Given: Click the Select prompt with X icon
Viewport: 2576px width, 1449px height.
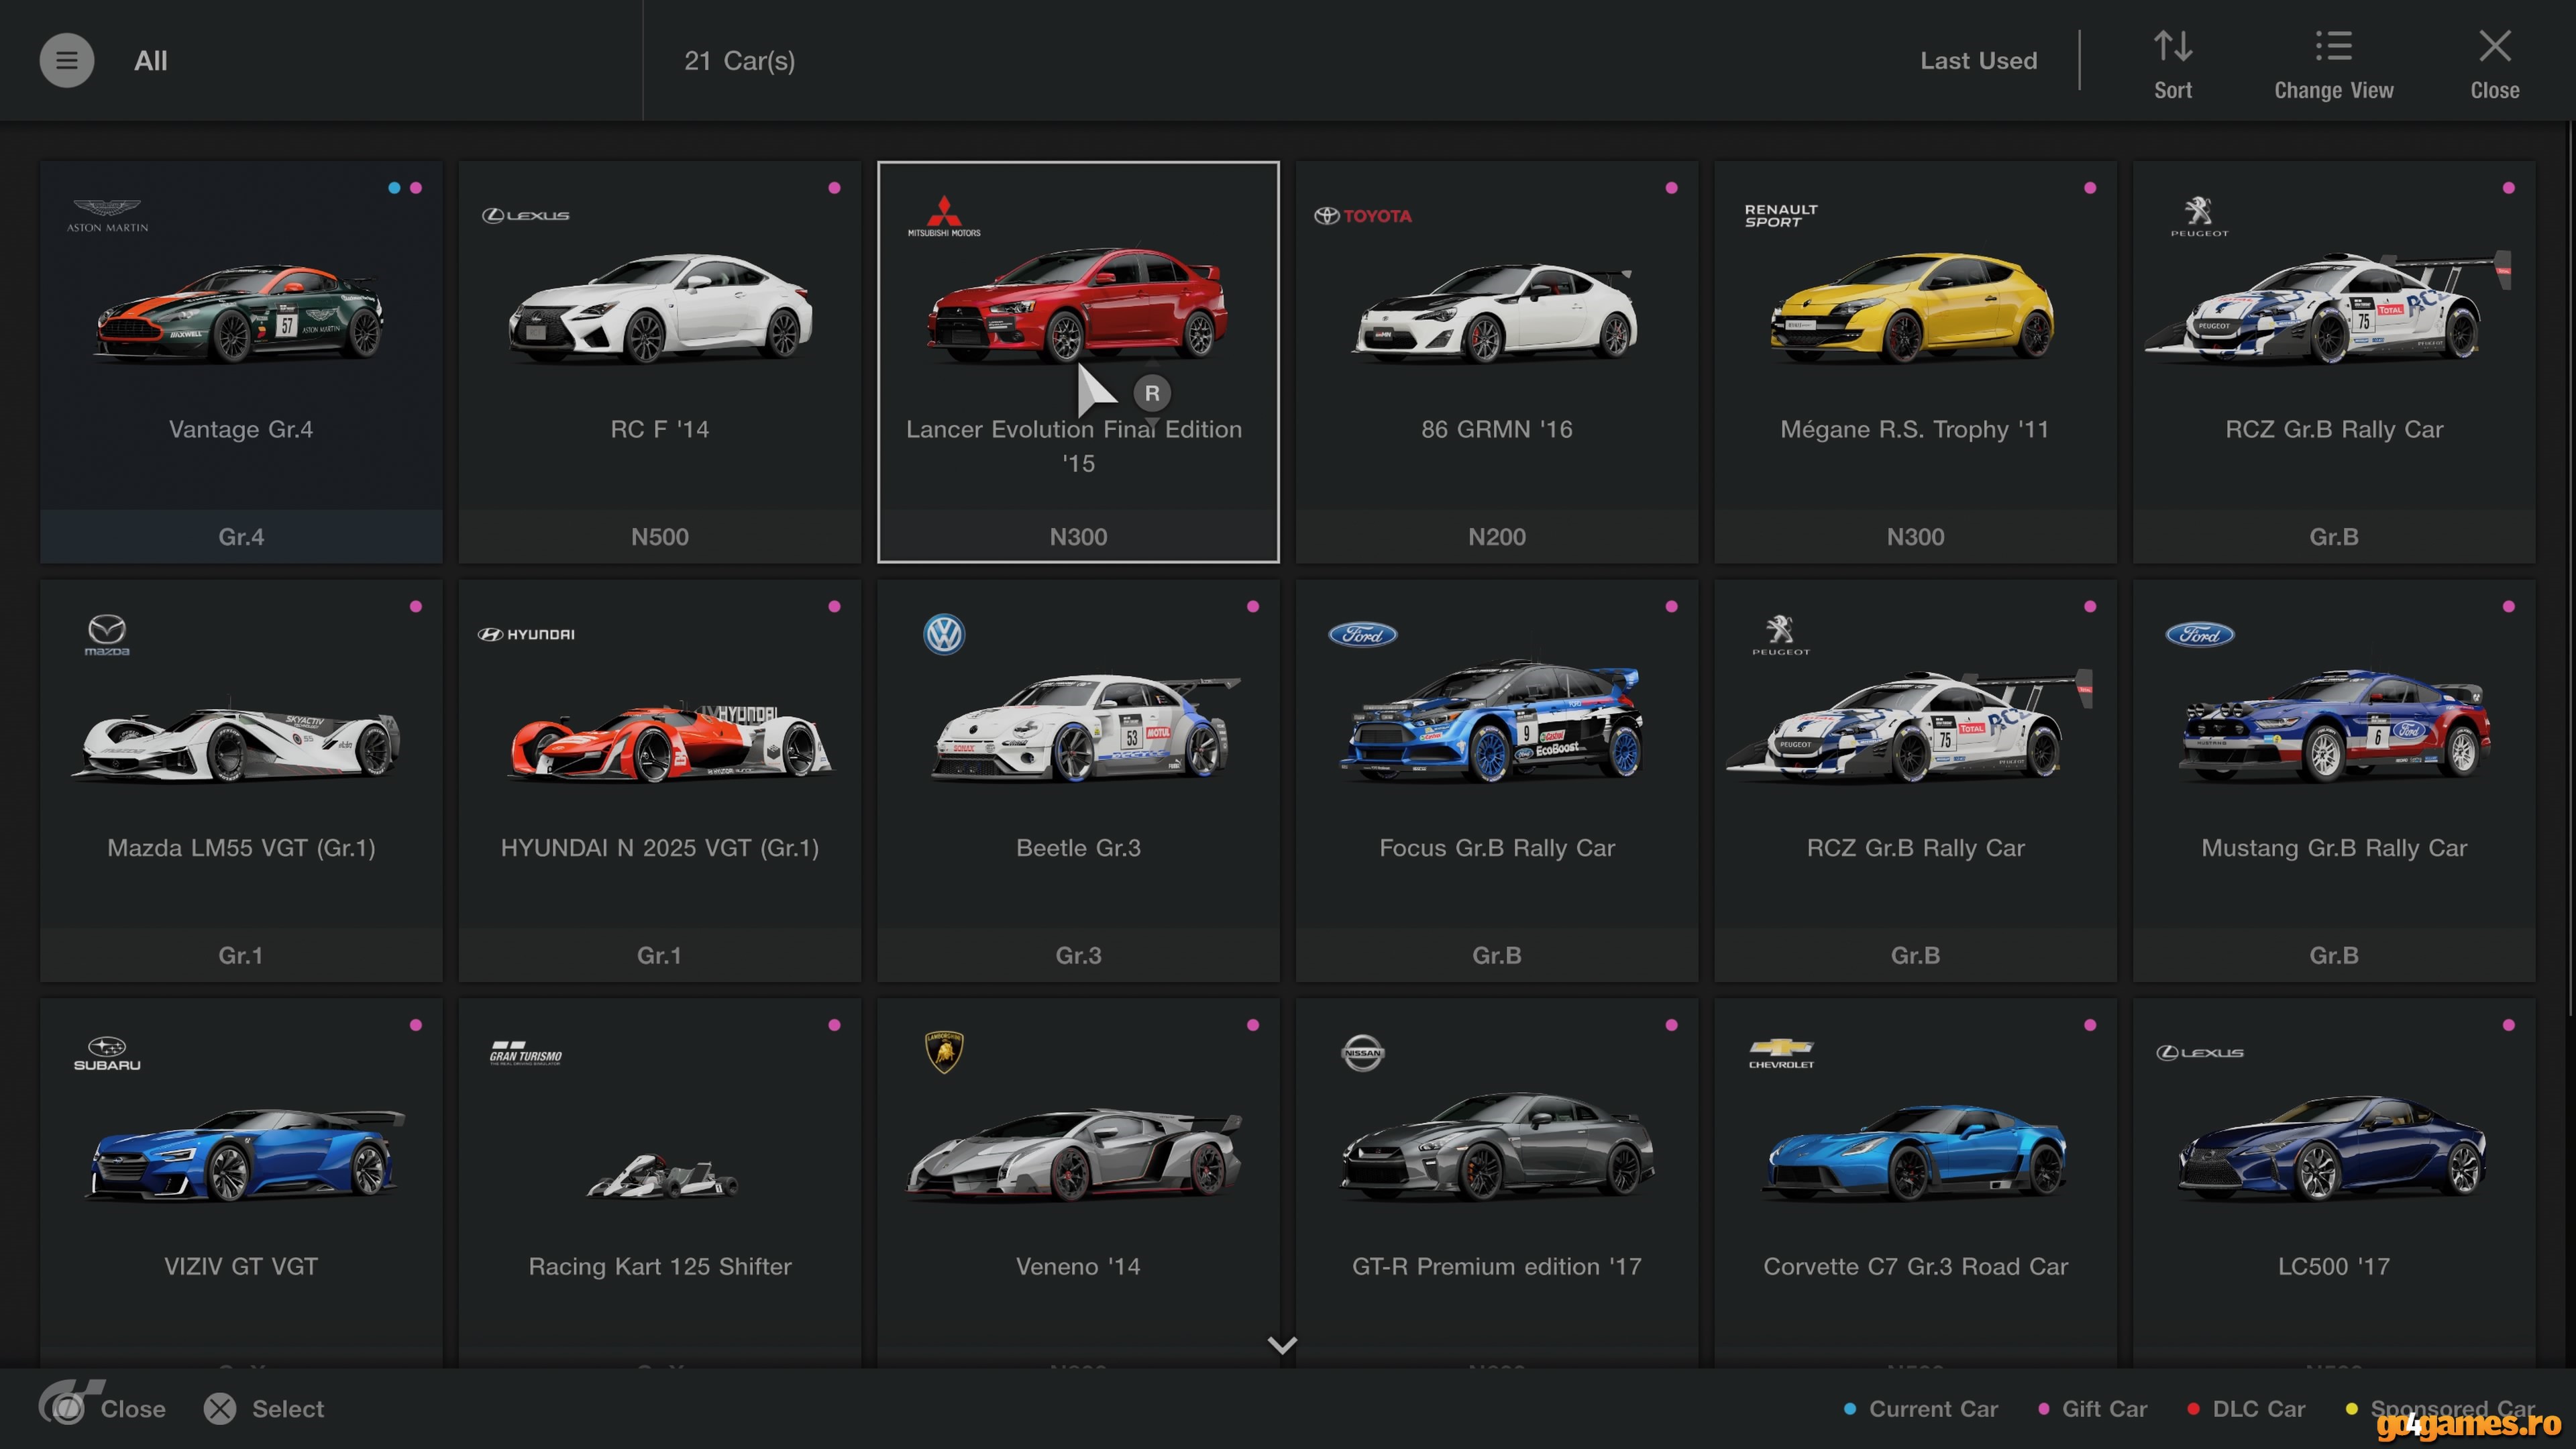Looking at the screenshot, I should point(264,1408).
